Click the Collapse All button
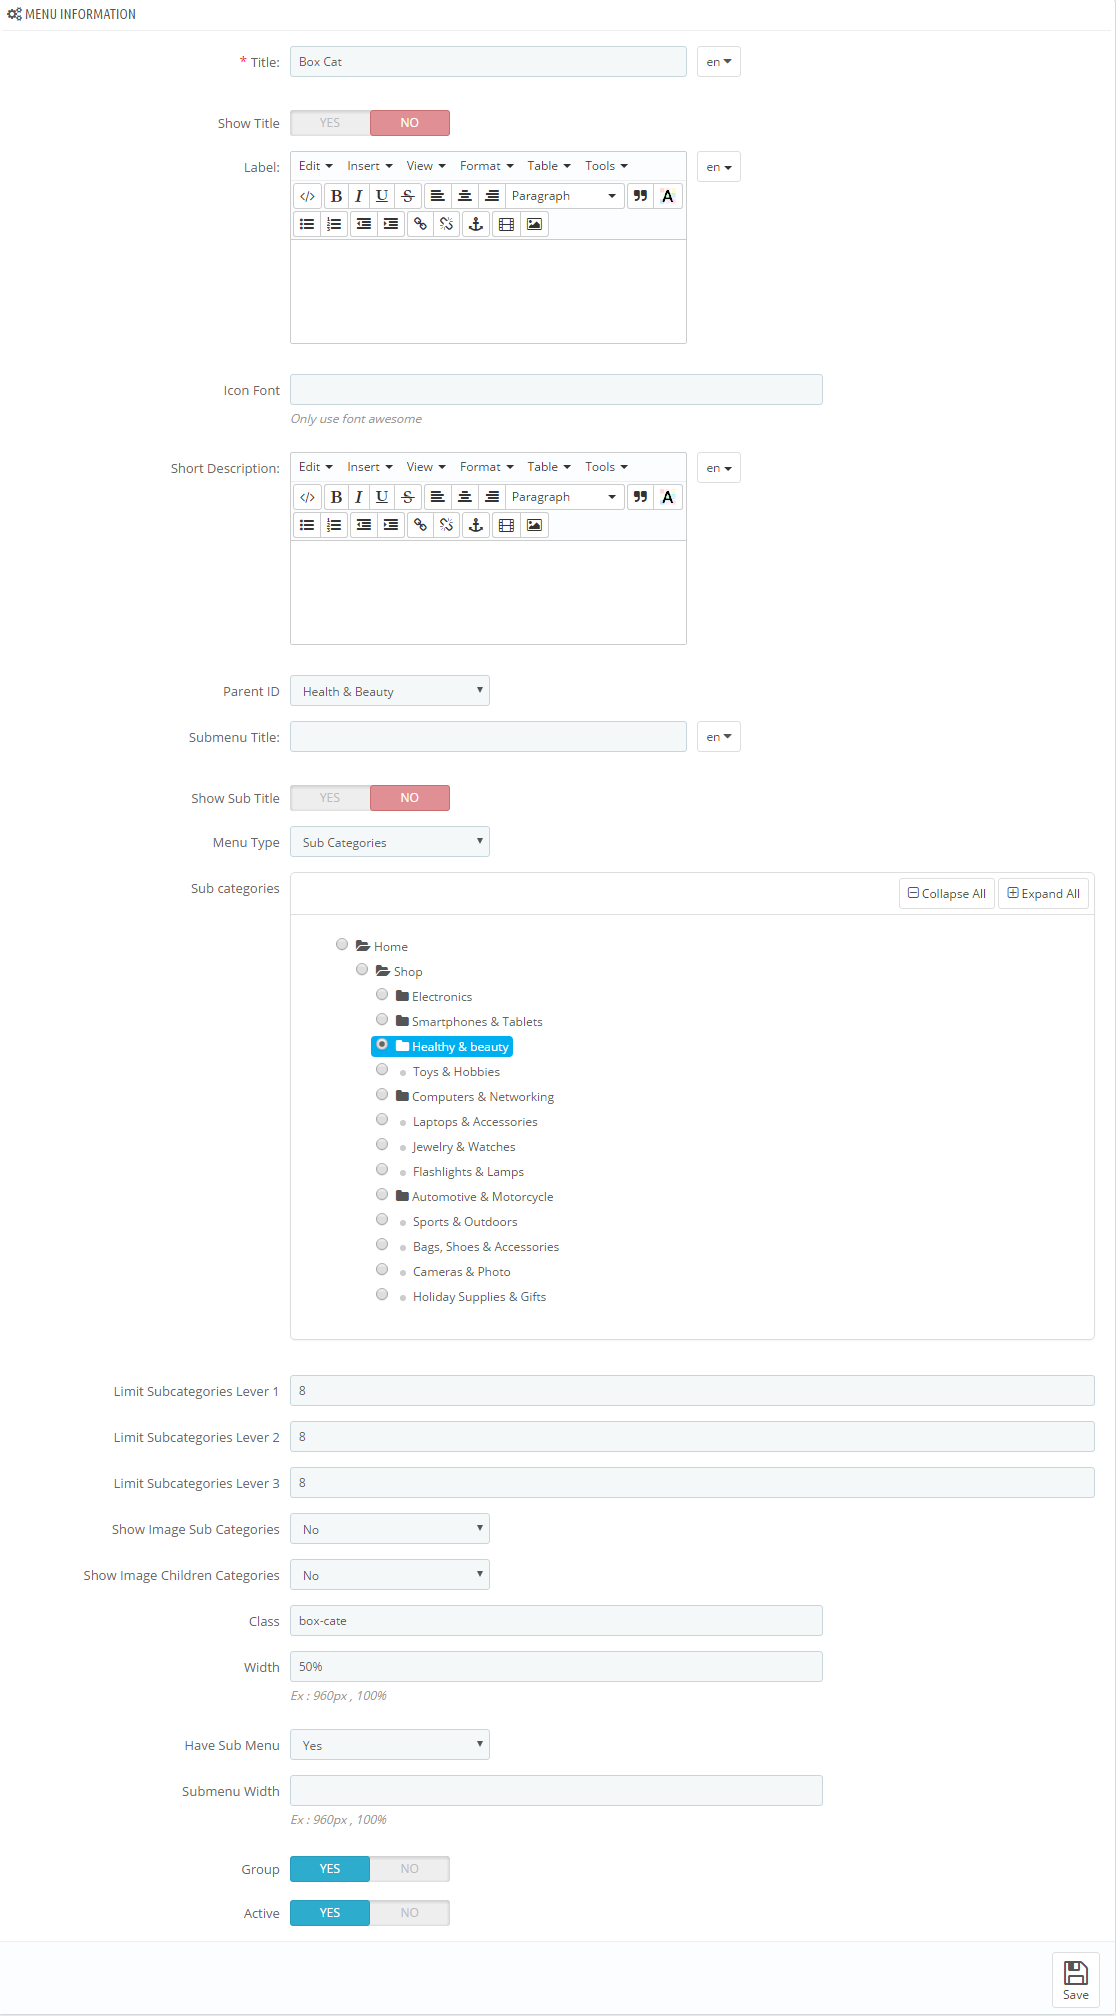The image size is (1116, 2016). pos(946,894)
